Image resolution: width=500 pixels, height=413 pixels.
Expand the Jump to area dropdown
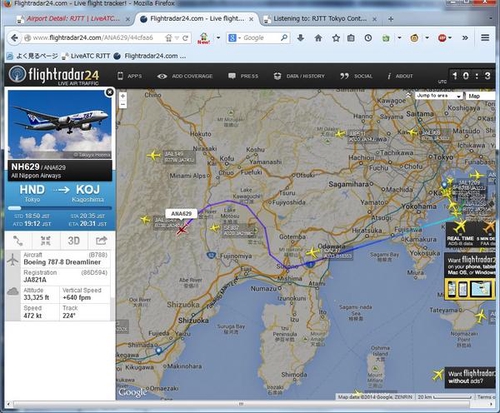click(x=438, y=96)
